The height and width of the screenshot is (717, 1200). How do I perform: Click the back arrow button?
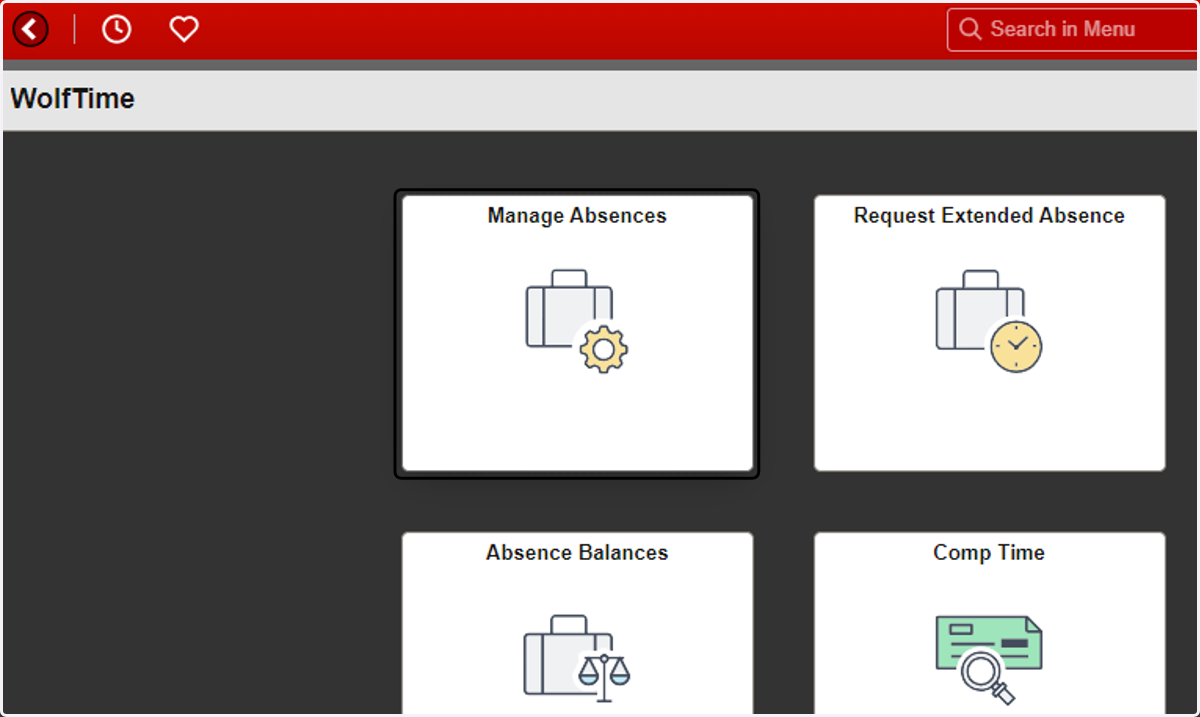[x=31, y=29]
